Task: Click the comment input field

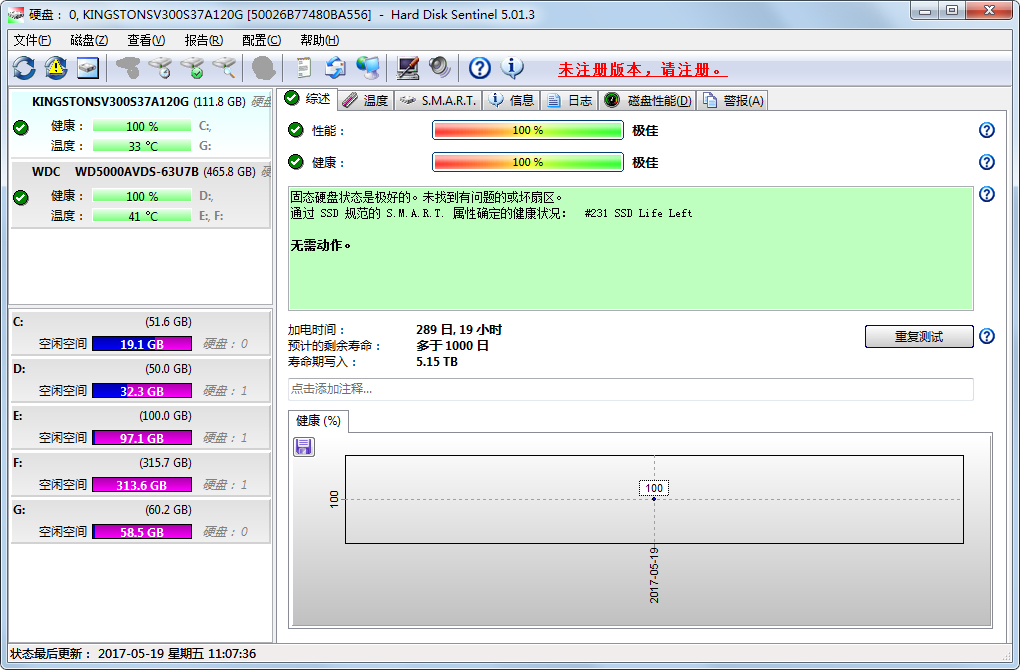Action: [630, 389]
